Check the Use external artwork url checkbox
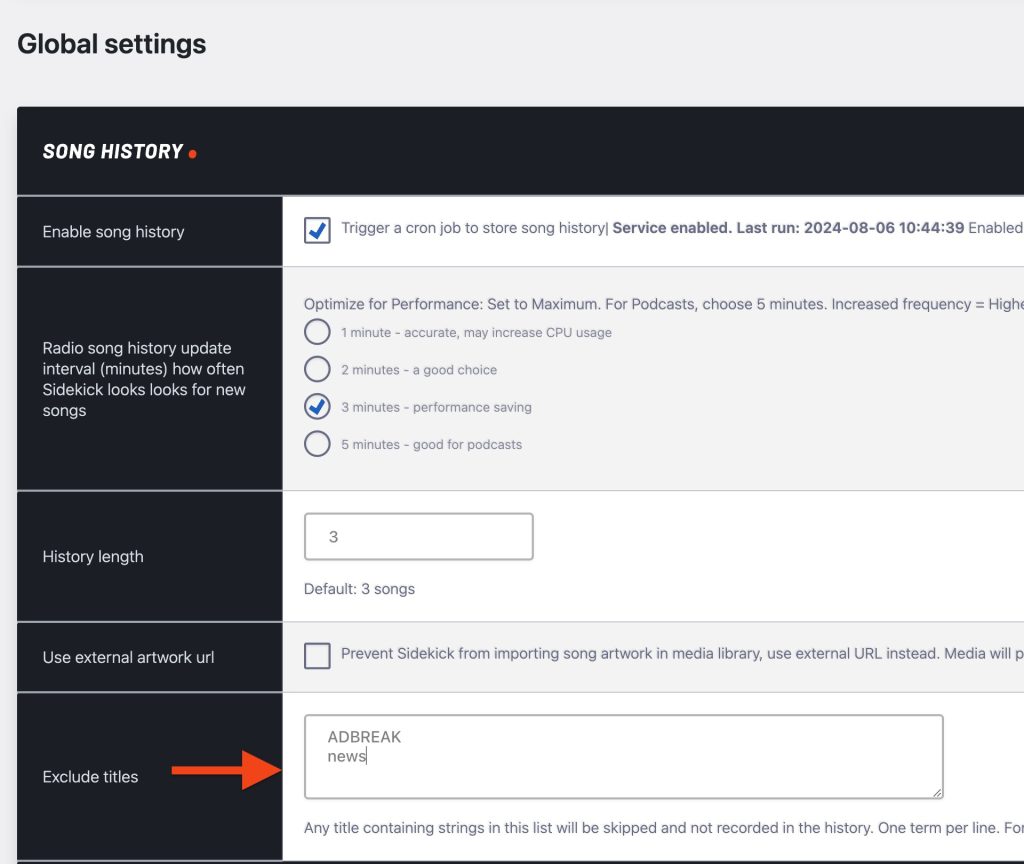The height and width of the screenshot is (864, 1024). (x=317, y=656)
